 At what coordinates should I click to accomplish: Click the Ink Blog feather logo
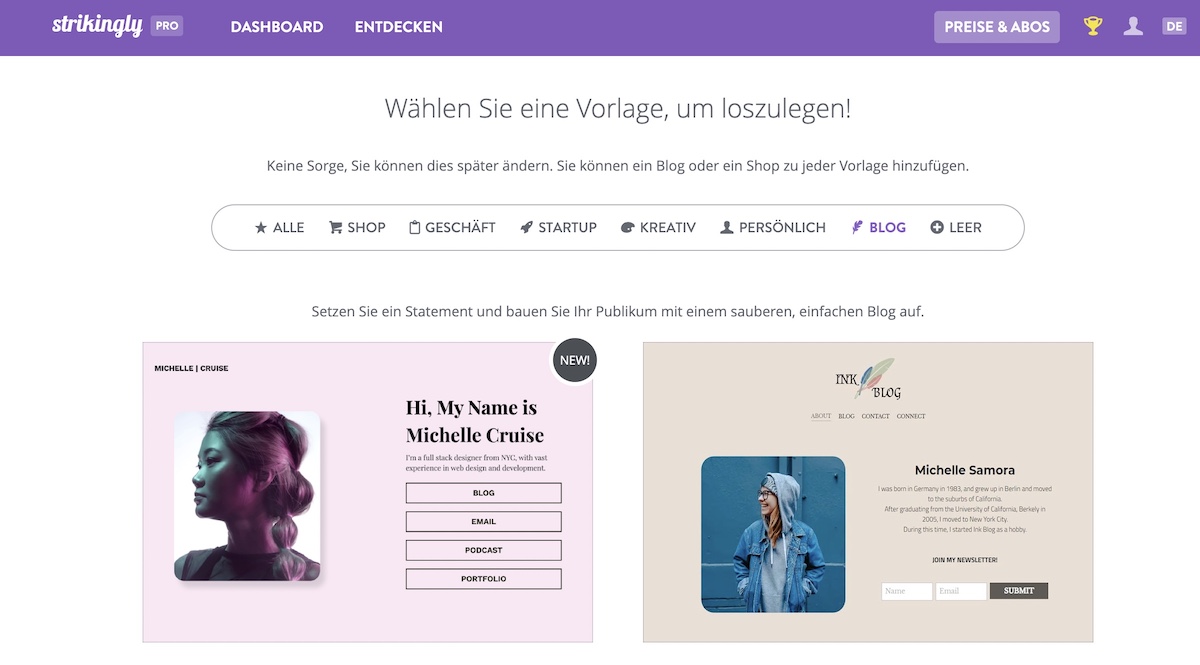click(x=867, y=379)
